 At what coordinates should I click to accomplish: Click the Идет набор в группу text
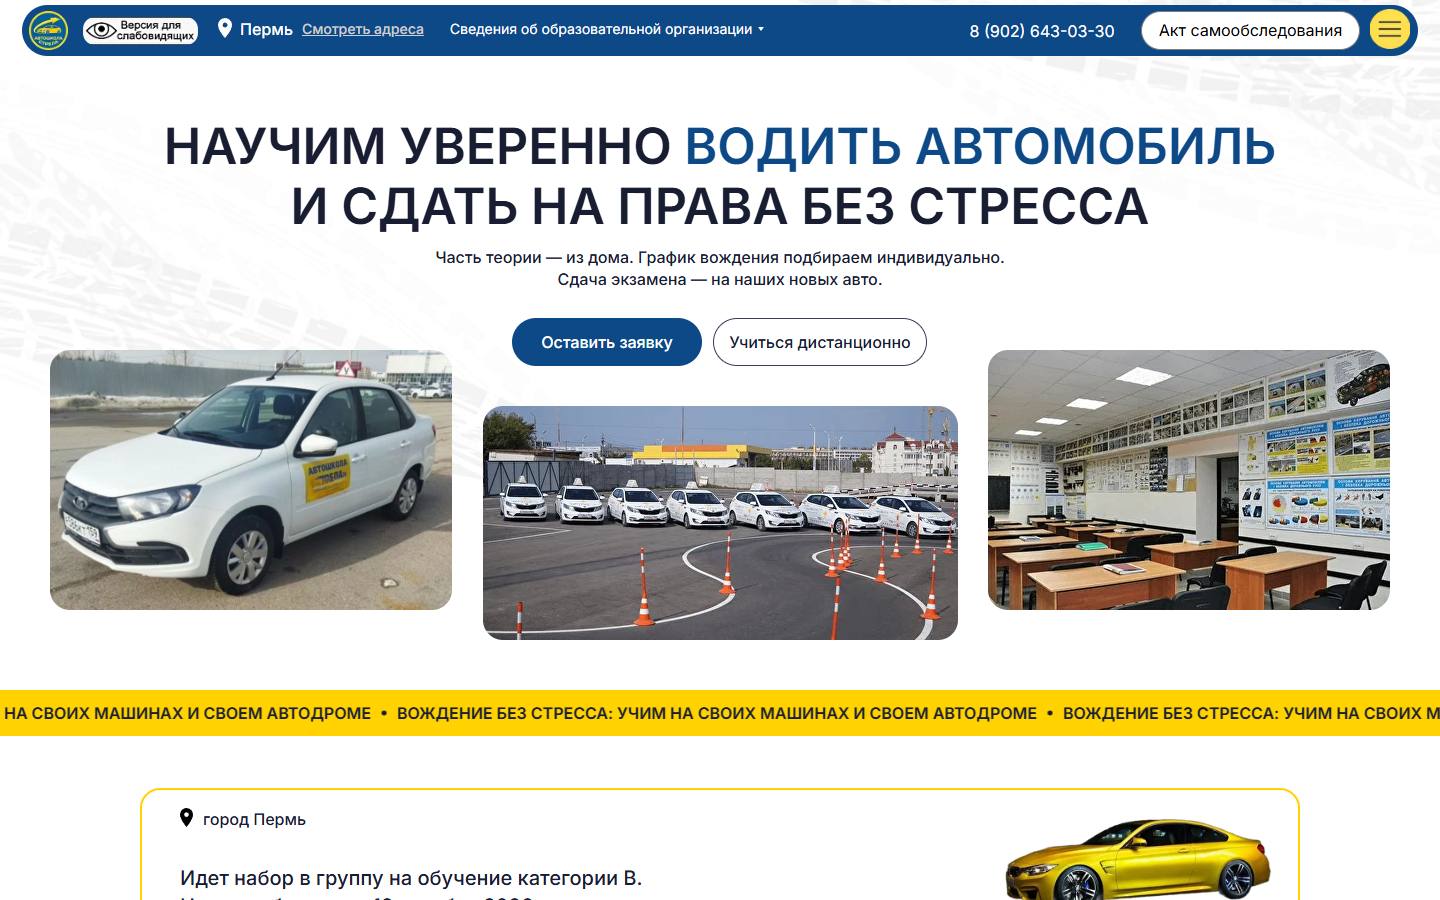411,878
